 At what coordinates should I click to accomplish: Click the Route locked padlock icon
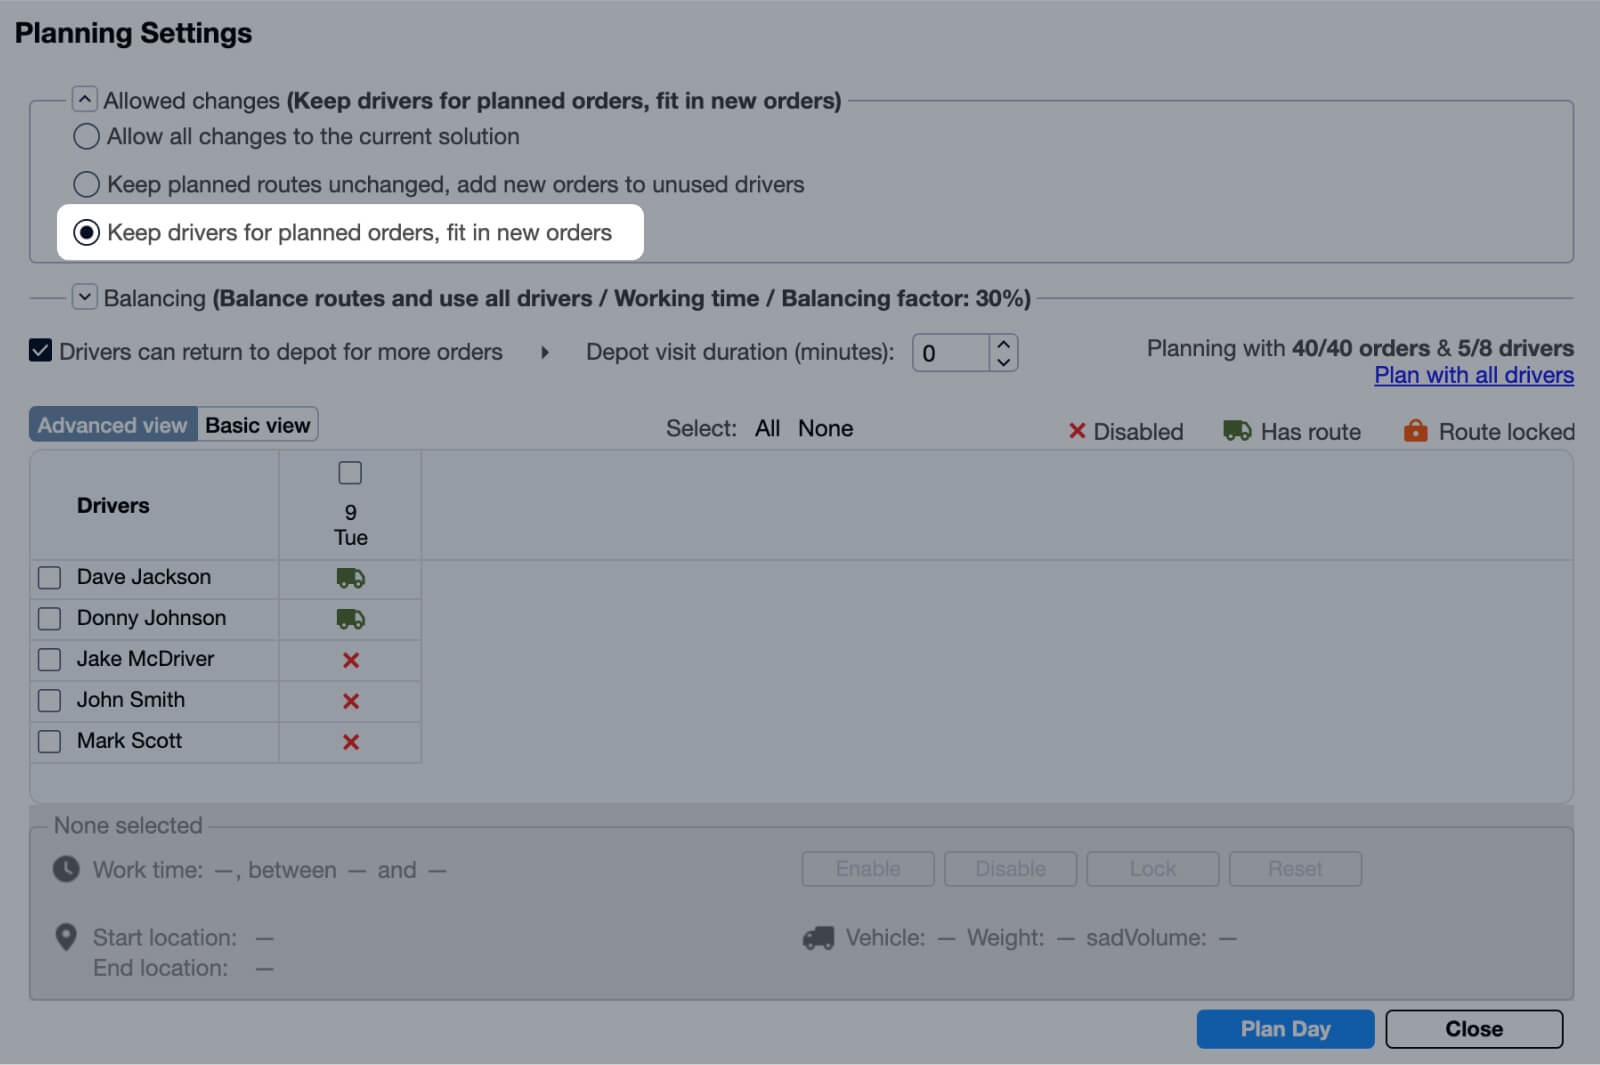[x=1416, y=430]
